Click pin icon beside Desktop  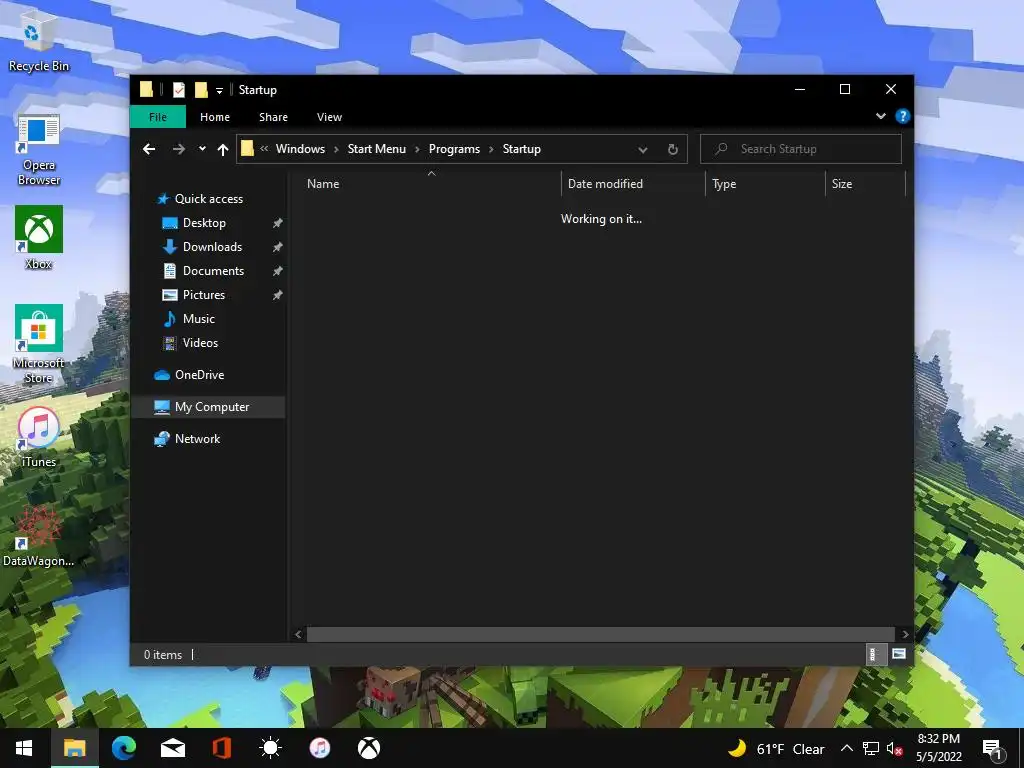tap(278, 223)
